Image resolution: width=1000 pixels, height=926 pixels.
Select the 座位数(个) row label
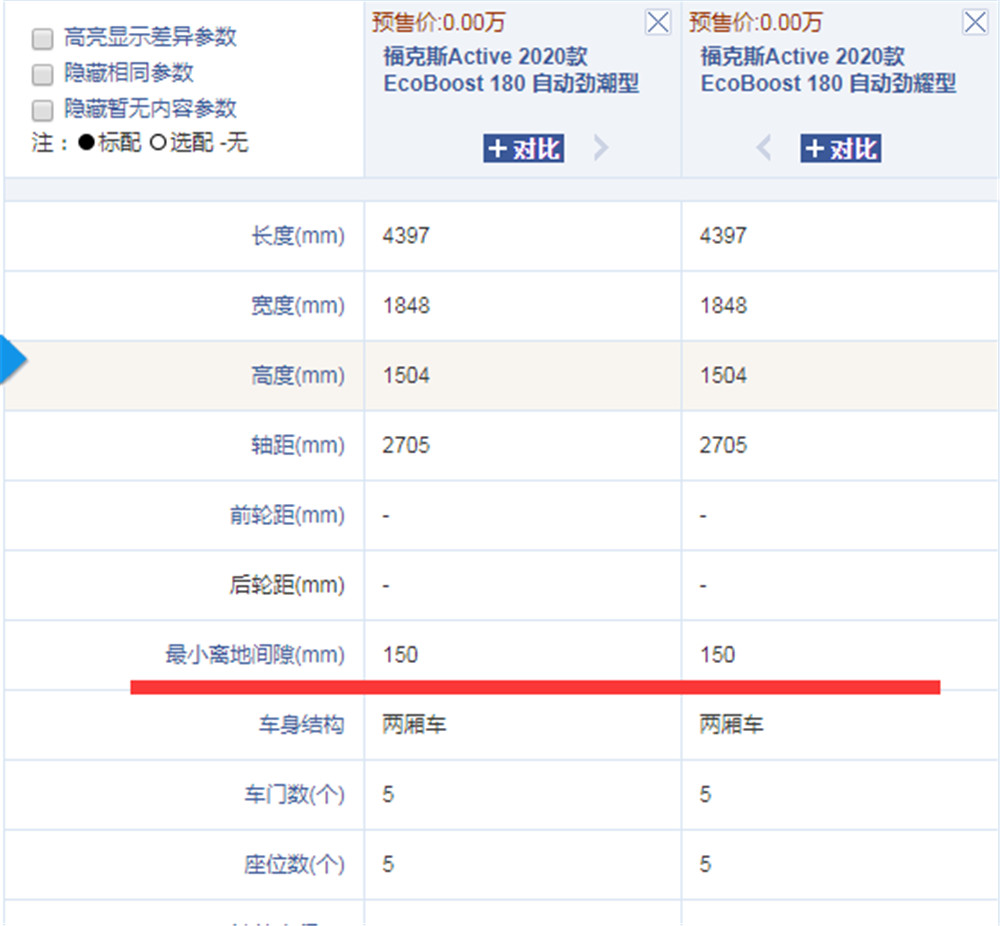point(294,864)
